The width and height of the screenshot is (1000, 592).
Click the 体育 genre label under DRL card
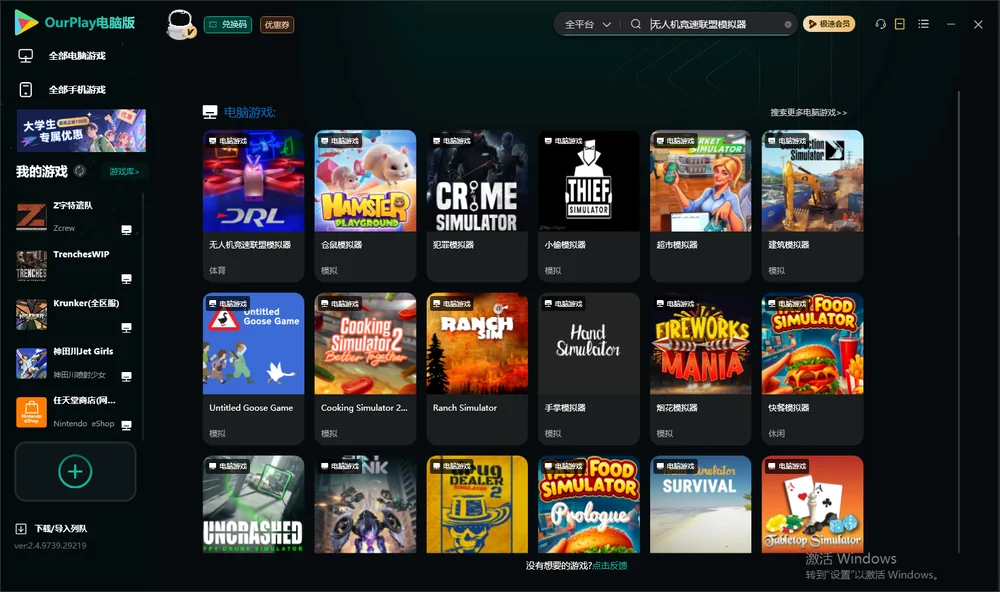point(217,270)
